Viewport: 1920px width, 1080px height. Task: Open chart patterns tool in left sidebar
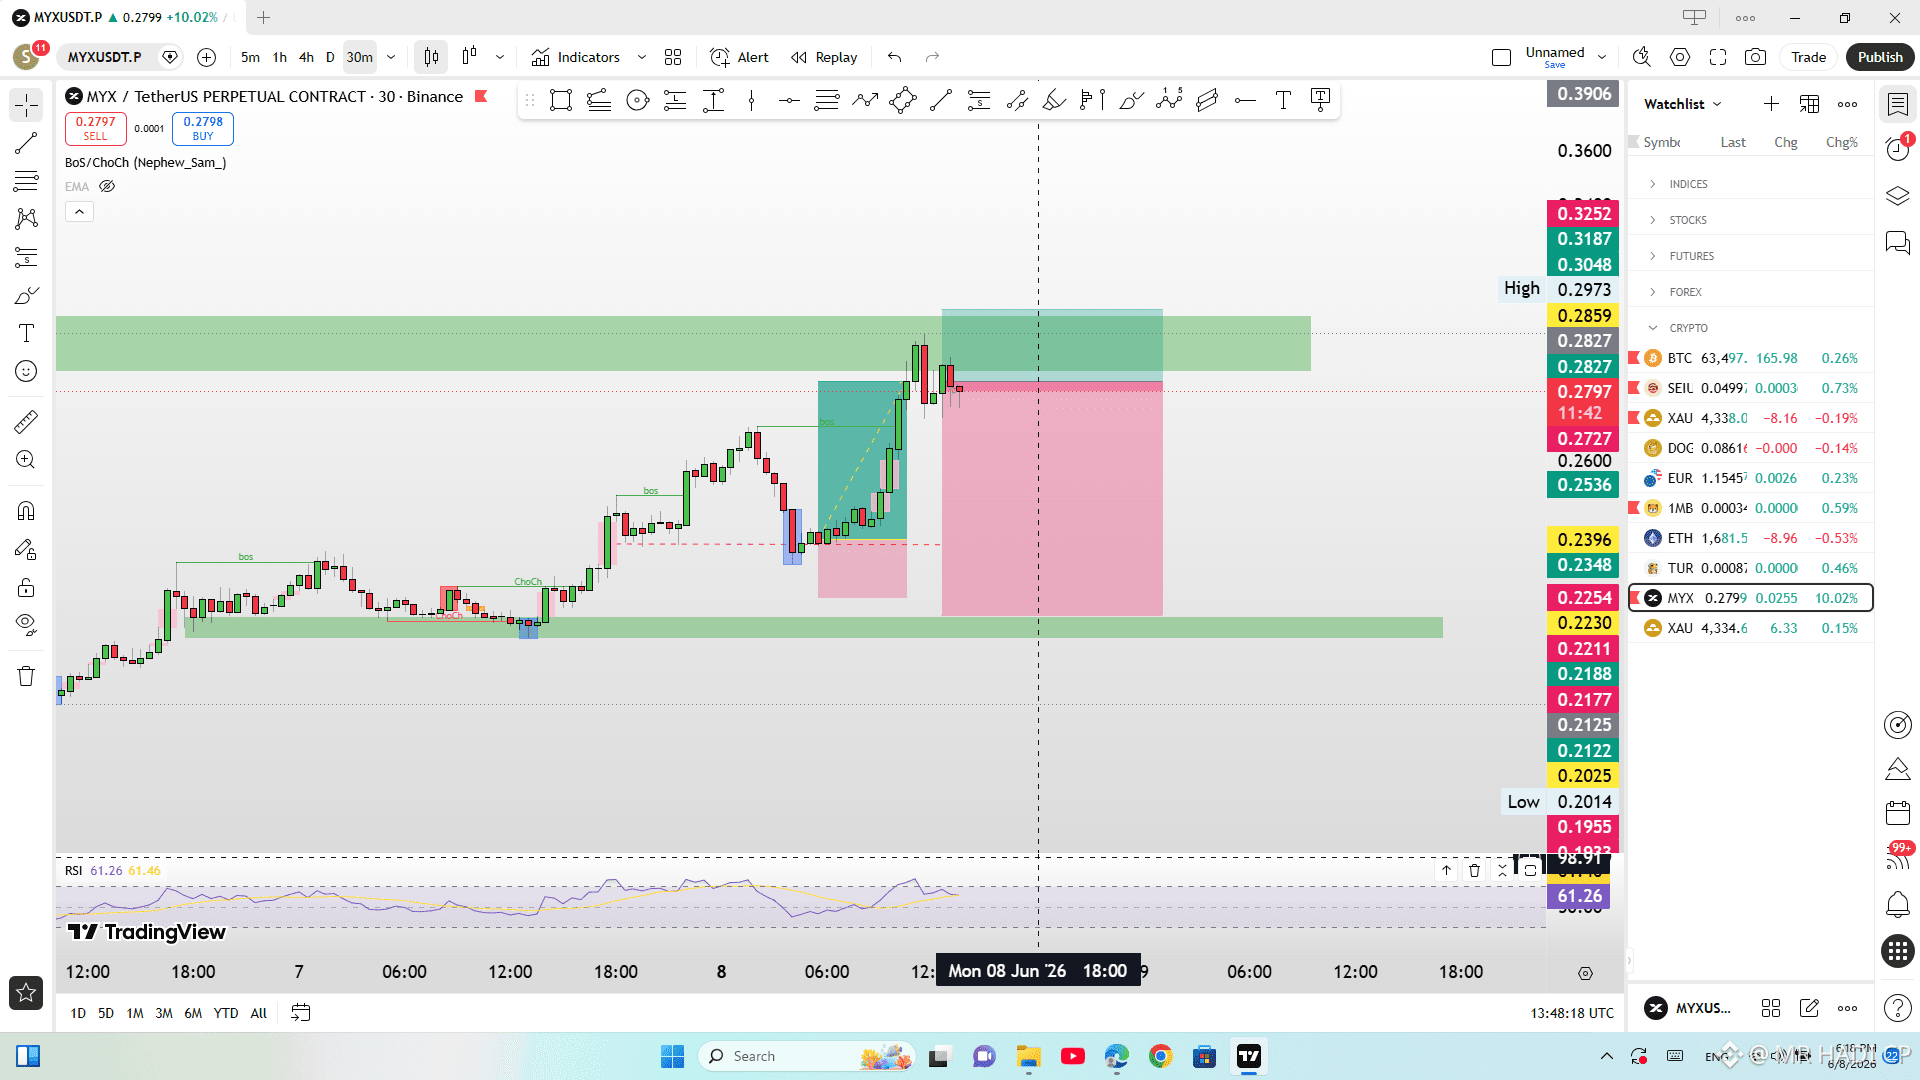pyautogui.click(x=26, y=219)
